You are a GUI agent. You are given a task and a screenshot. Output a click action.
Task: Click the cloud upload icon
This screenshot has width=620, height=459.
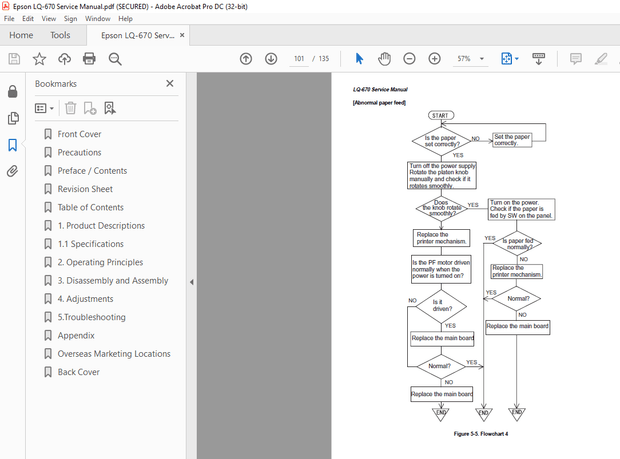pos(64,59)
